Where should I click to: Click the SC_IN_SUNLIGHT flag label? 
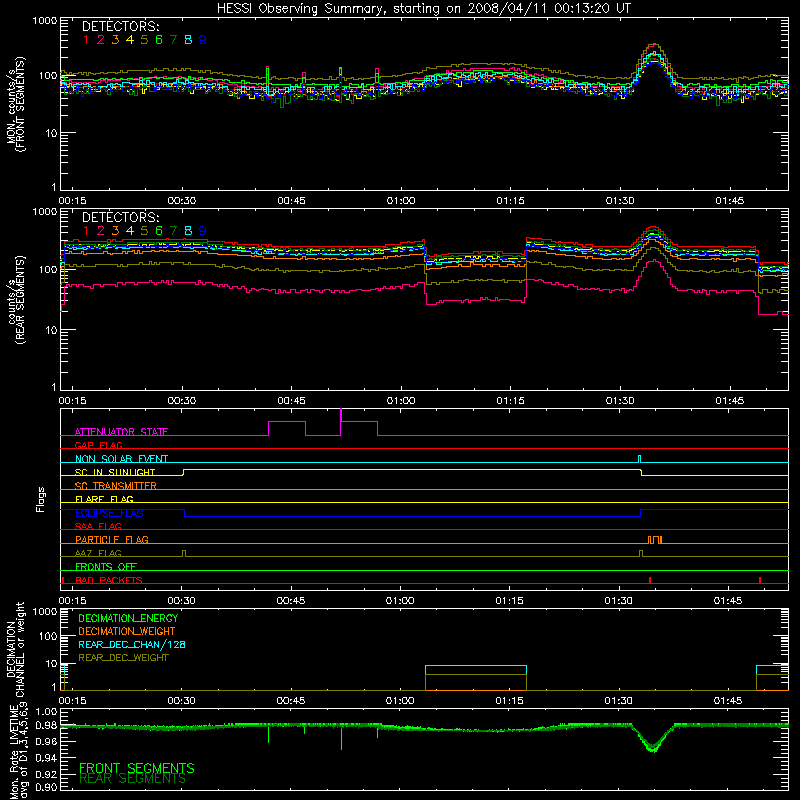pos(115,472)
